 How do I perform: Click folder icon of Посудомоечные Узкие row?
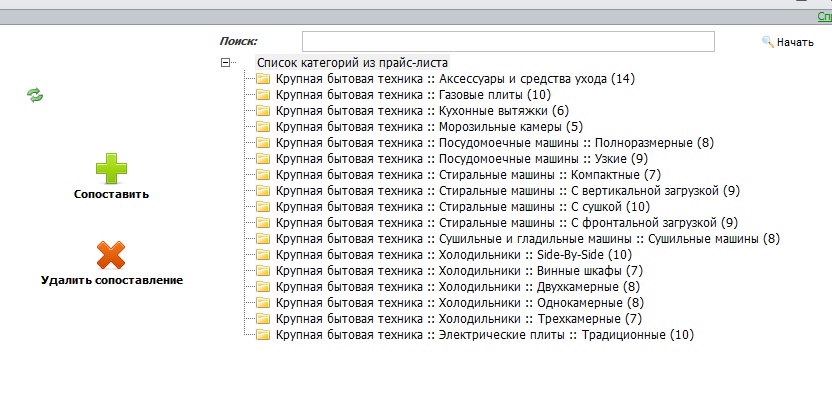point(263,159)
